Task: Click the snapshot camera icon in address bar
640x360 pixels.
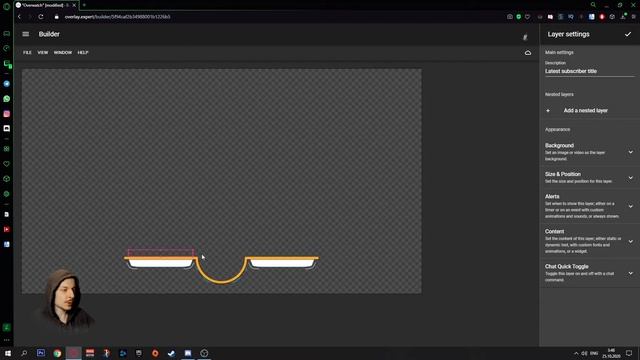Action: [x=510, y=17]
